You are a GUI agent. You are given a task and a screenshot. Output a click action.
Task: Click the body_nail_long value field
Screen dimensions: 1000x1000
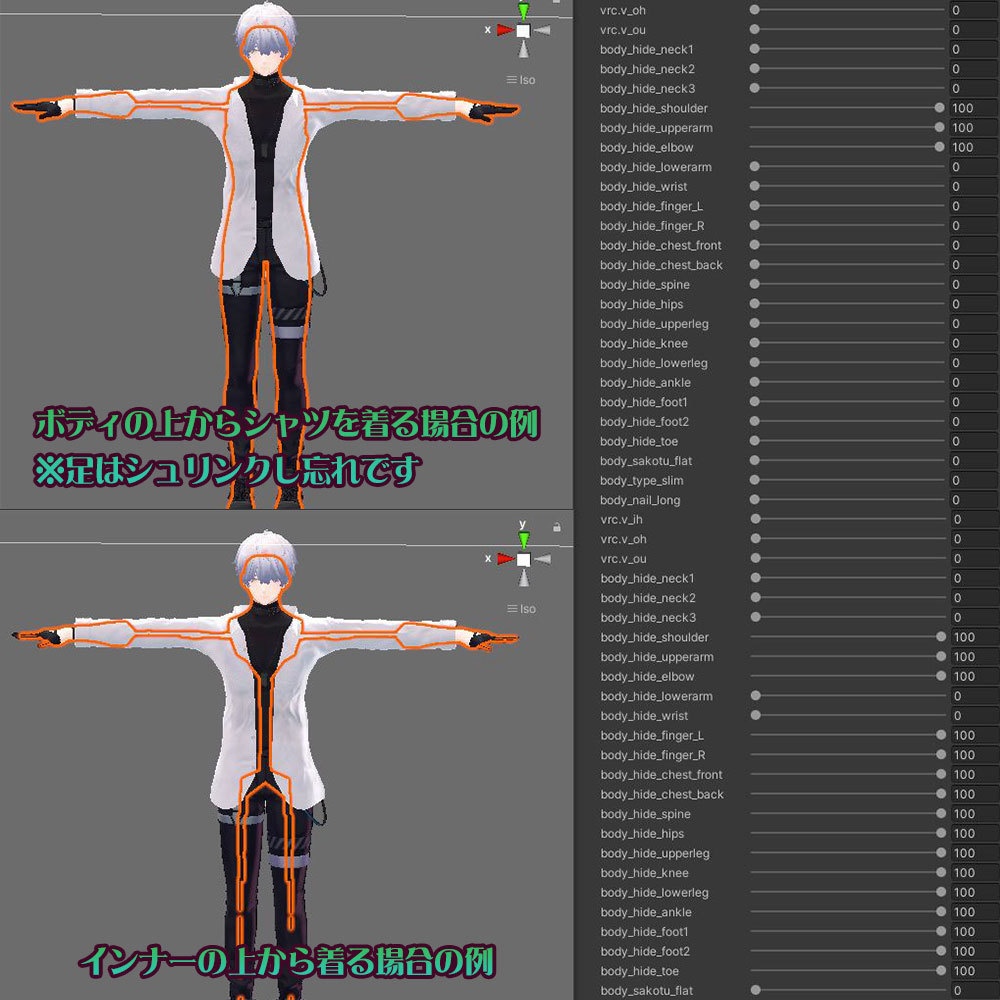point(974,500)
